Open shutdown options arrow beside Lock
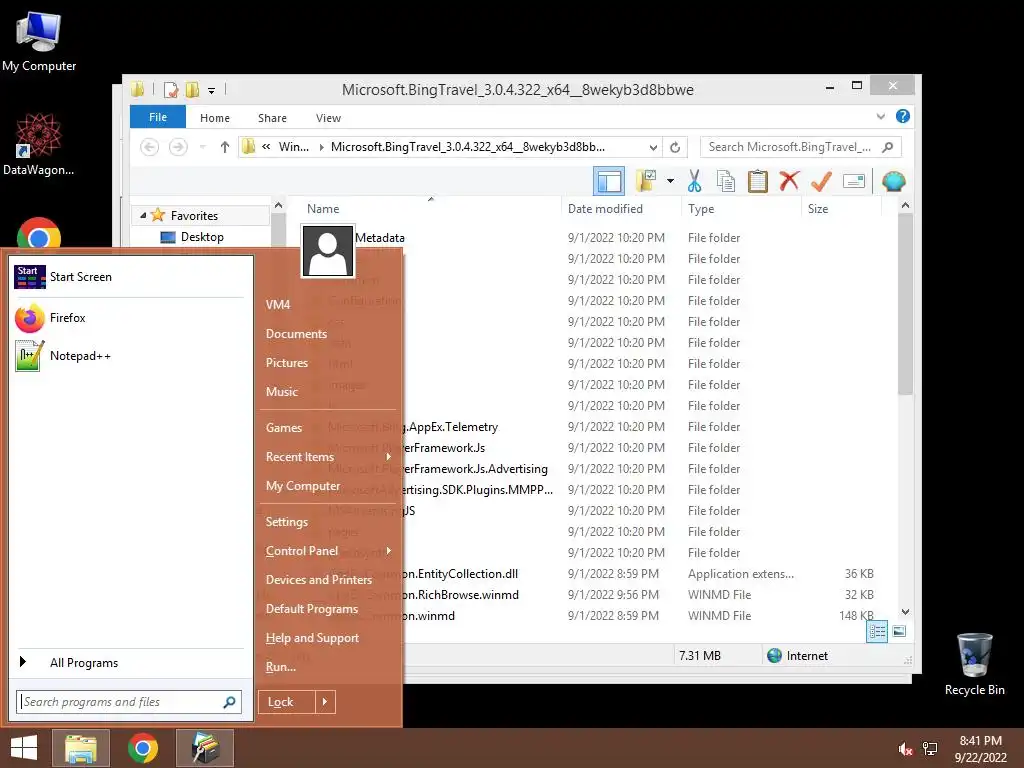 coord(325,702)
